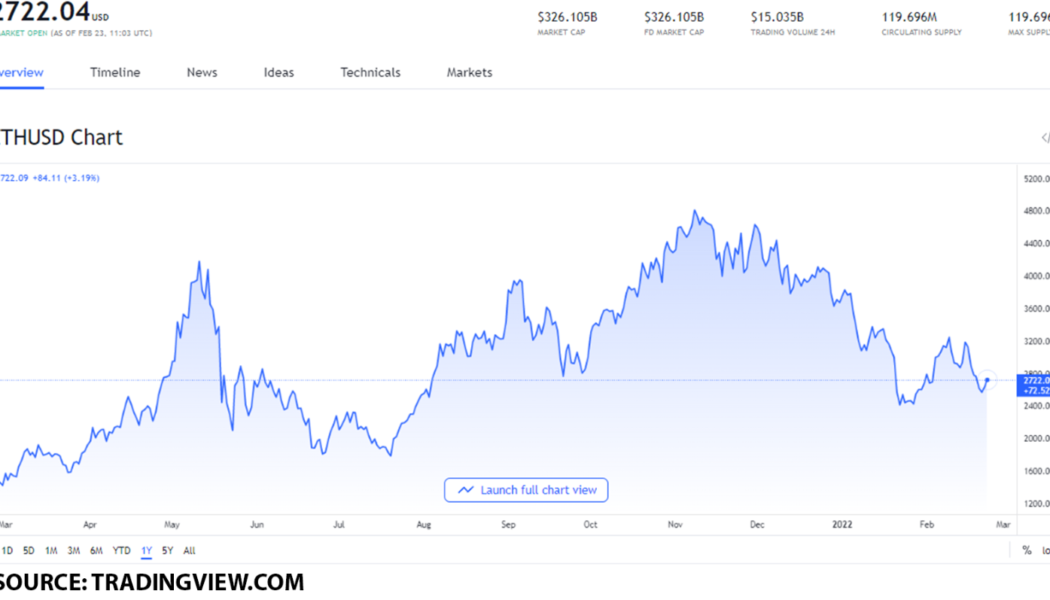1050x600 pixels.
Task: Click the chart icon in Launch full chart view
Action: coord(465,490)
